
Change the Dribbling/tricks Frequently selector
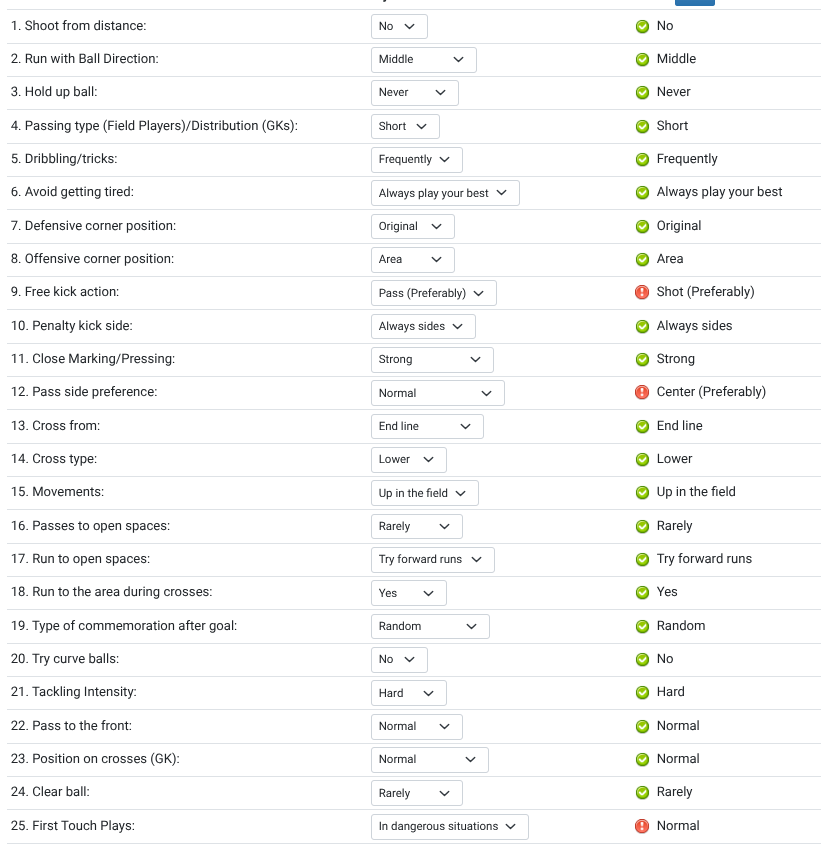pos(416,160)
